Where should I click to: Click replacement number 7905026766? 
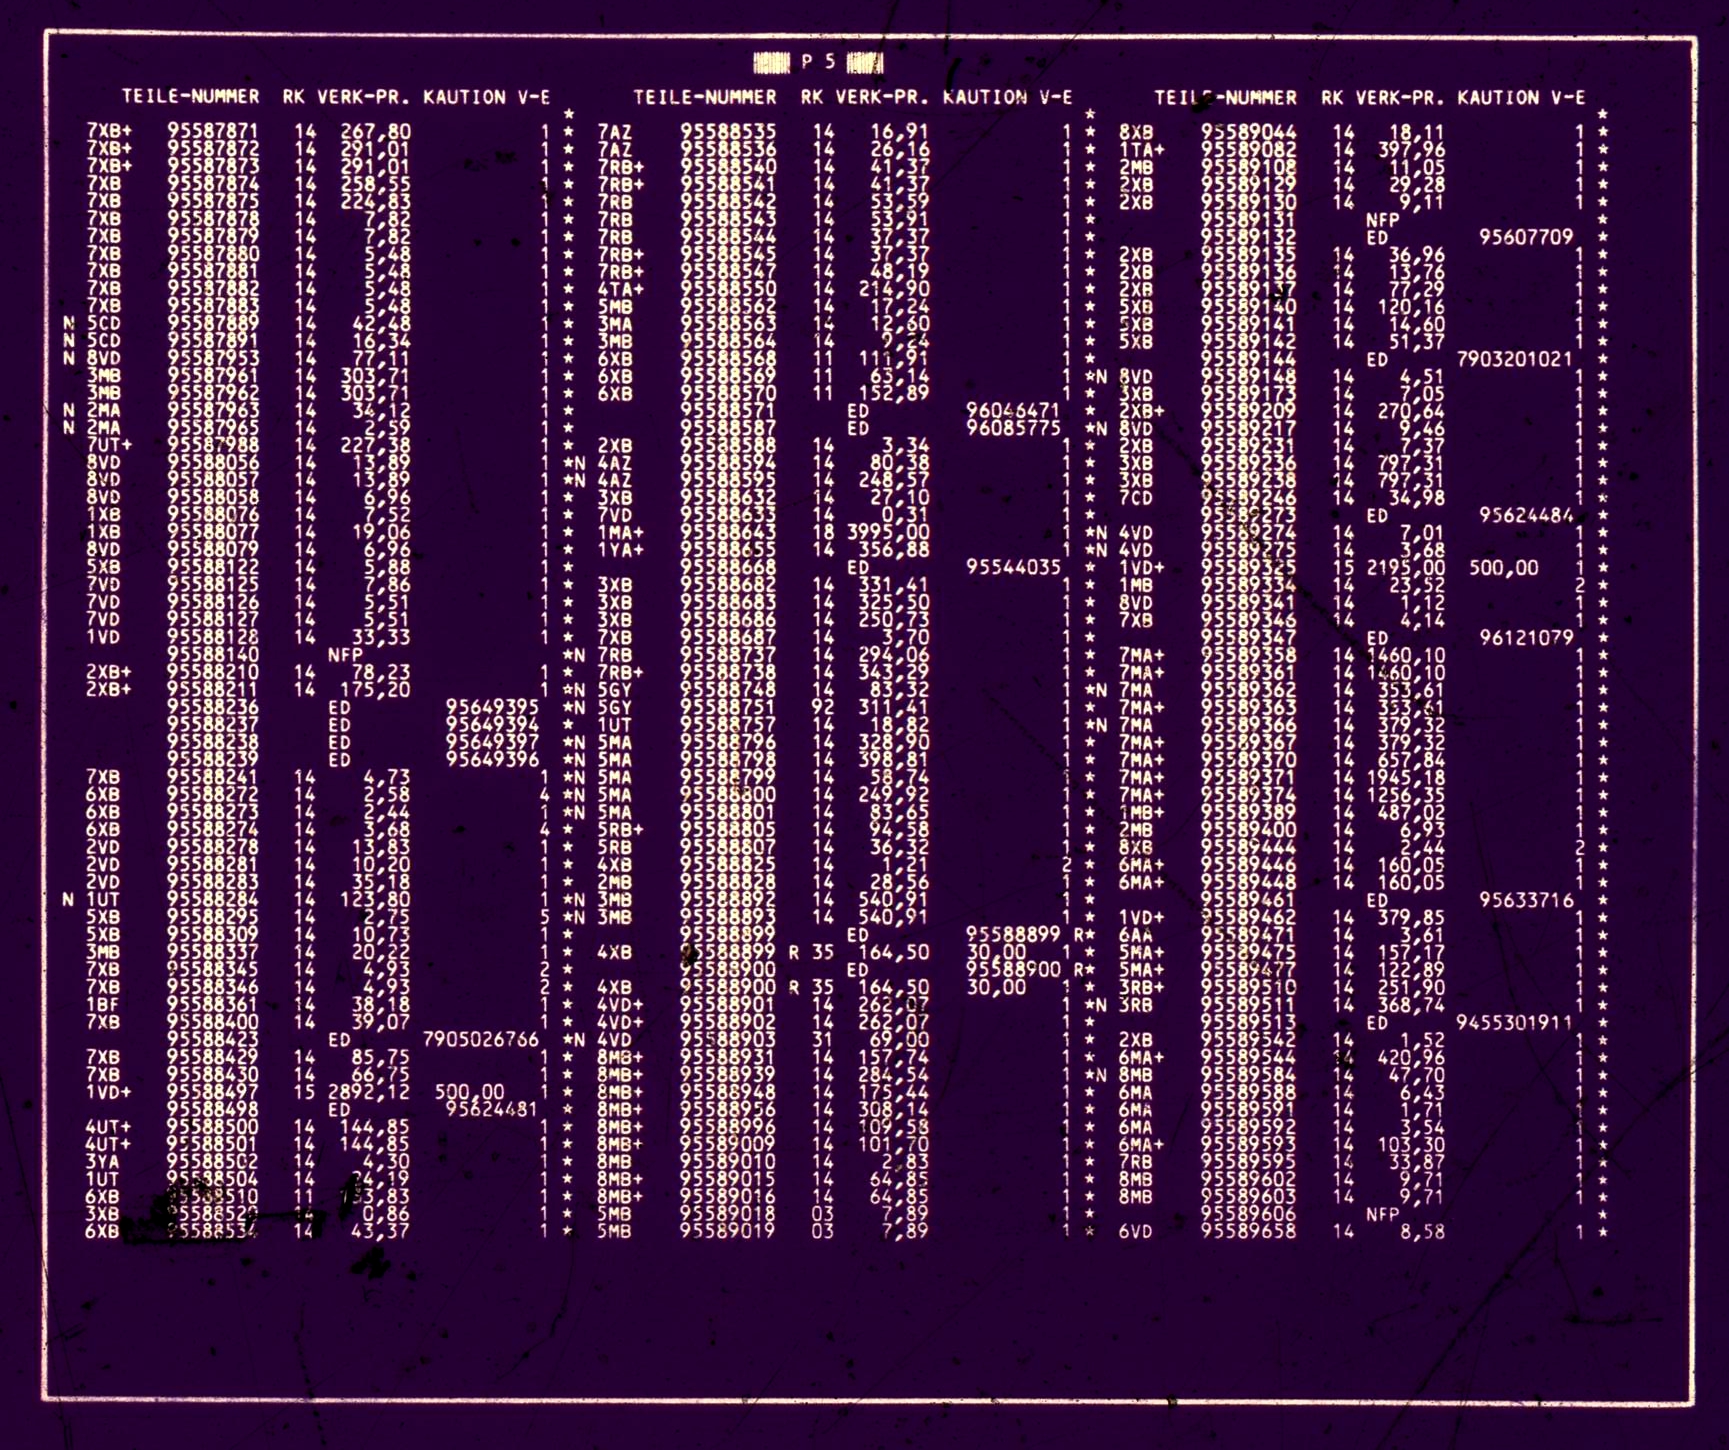tap(481, 1040)
